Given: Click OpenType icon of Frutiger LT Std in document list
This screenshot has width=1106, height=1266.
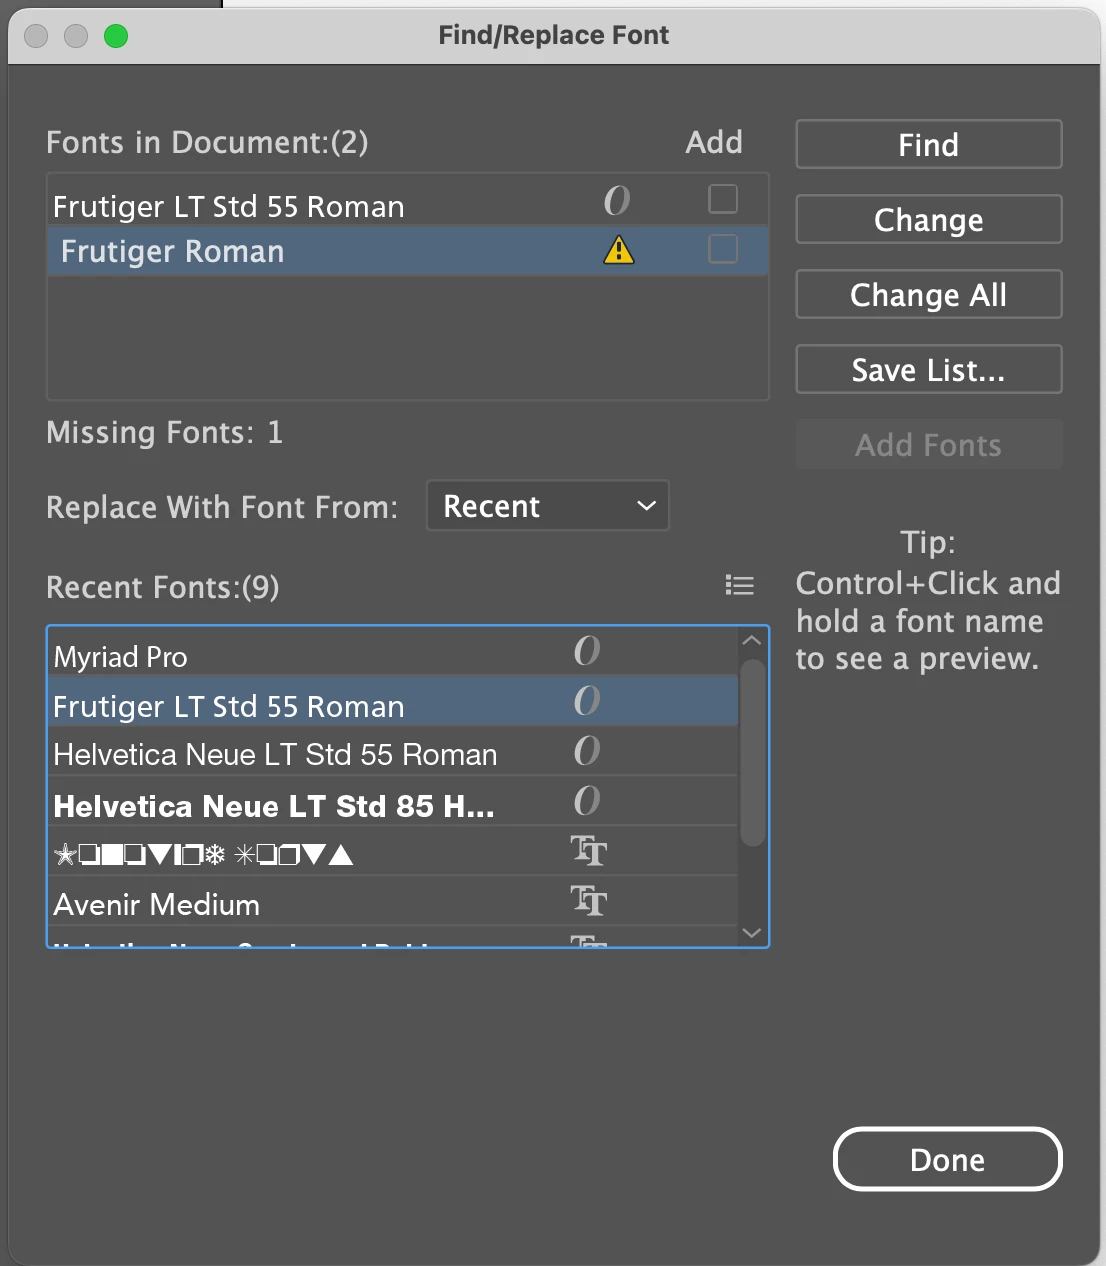Looking at the screenshot, I should point(617,201).
